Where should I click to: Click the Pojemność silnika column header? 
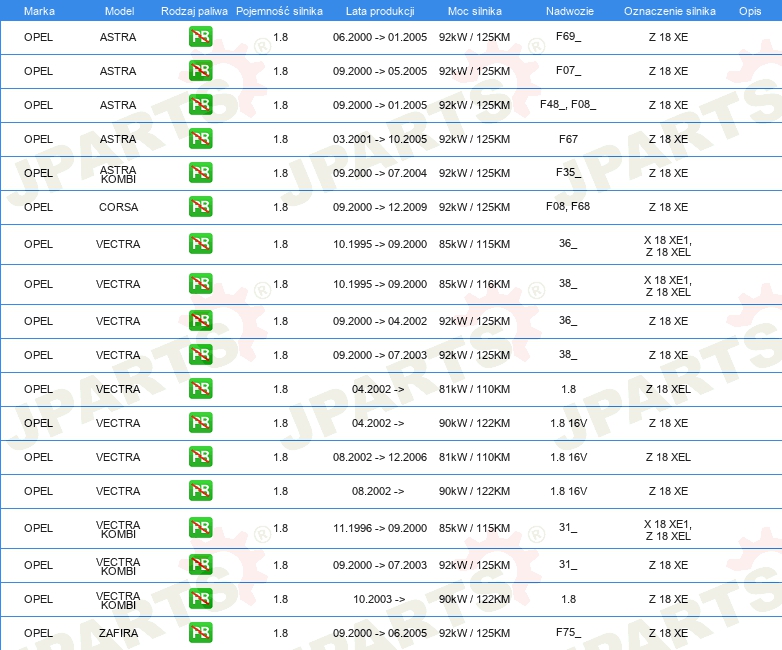279,11
